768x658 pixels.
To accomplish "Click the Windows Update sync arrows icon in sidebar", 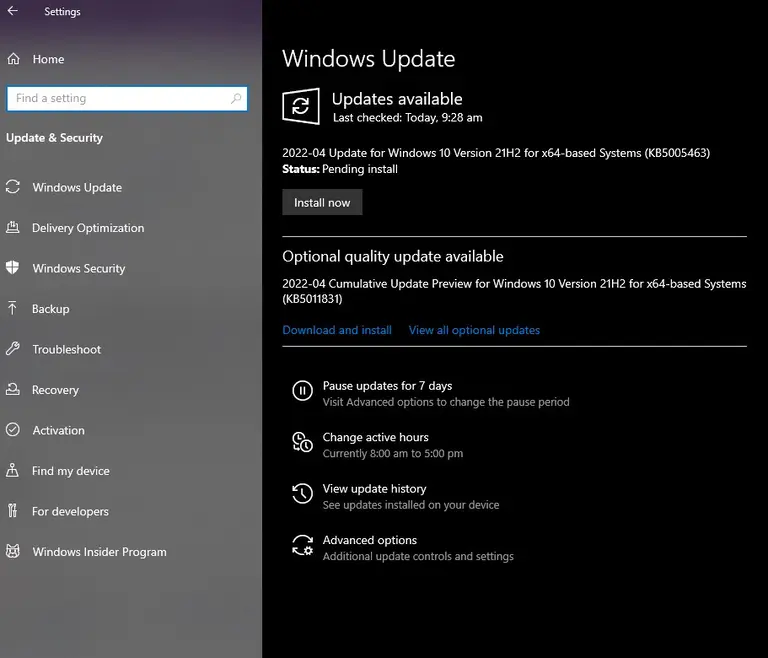I will pyautogui.click(x=13, y=187).
